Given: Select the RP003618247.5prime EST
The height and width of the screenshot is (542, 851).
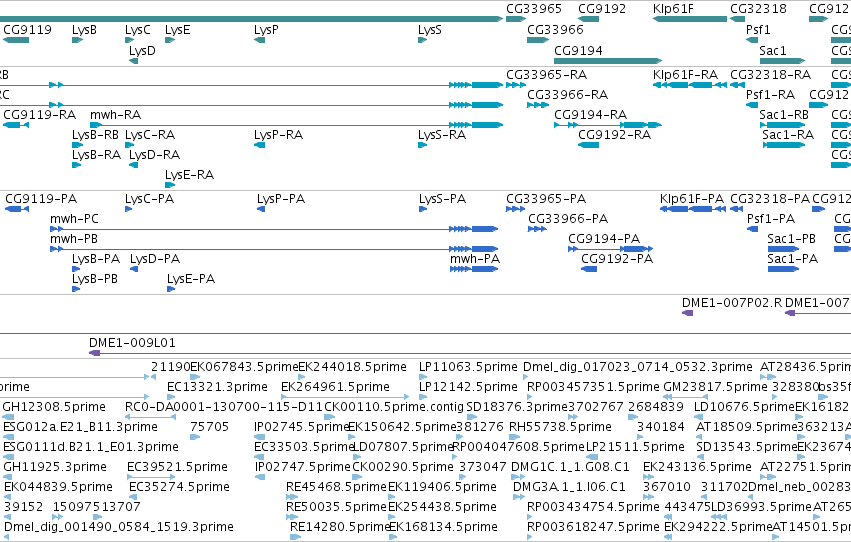Looking at the screenshot, I should [x=530, y=537].
